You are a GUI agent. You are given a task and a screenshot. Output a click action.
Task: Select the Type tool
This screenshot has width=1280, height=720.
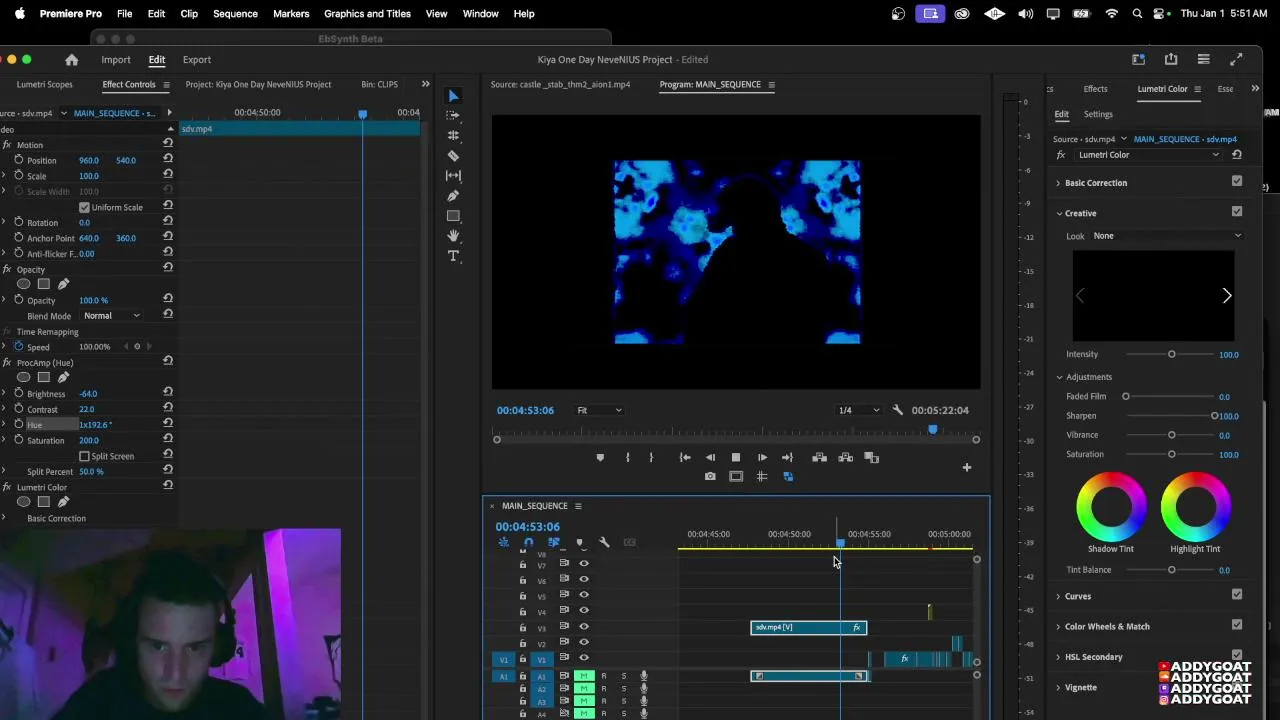pyautogui.click(x=453, y=256)
